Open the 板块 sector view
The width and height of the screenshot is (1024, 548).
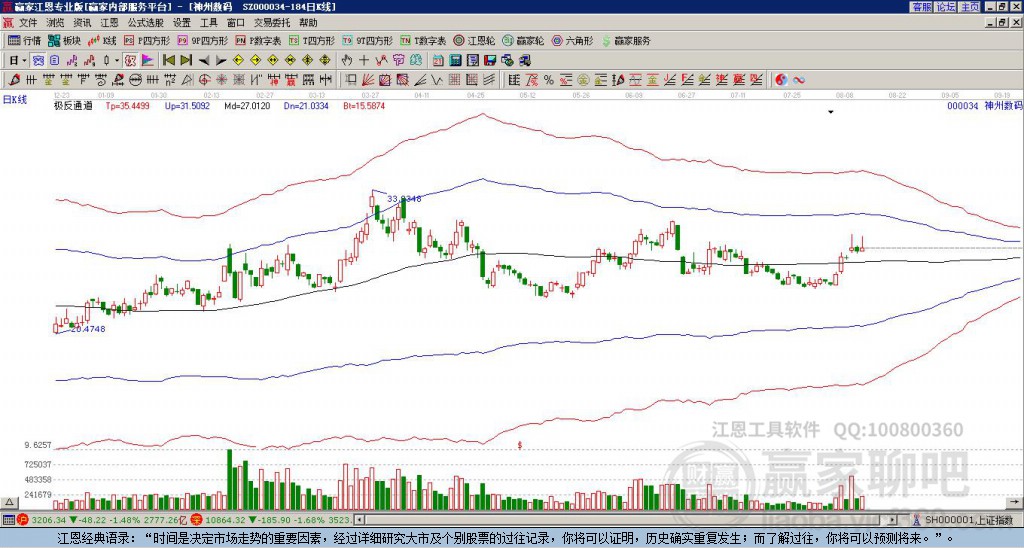pos(65,40)
